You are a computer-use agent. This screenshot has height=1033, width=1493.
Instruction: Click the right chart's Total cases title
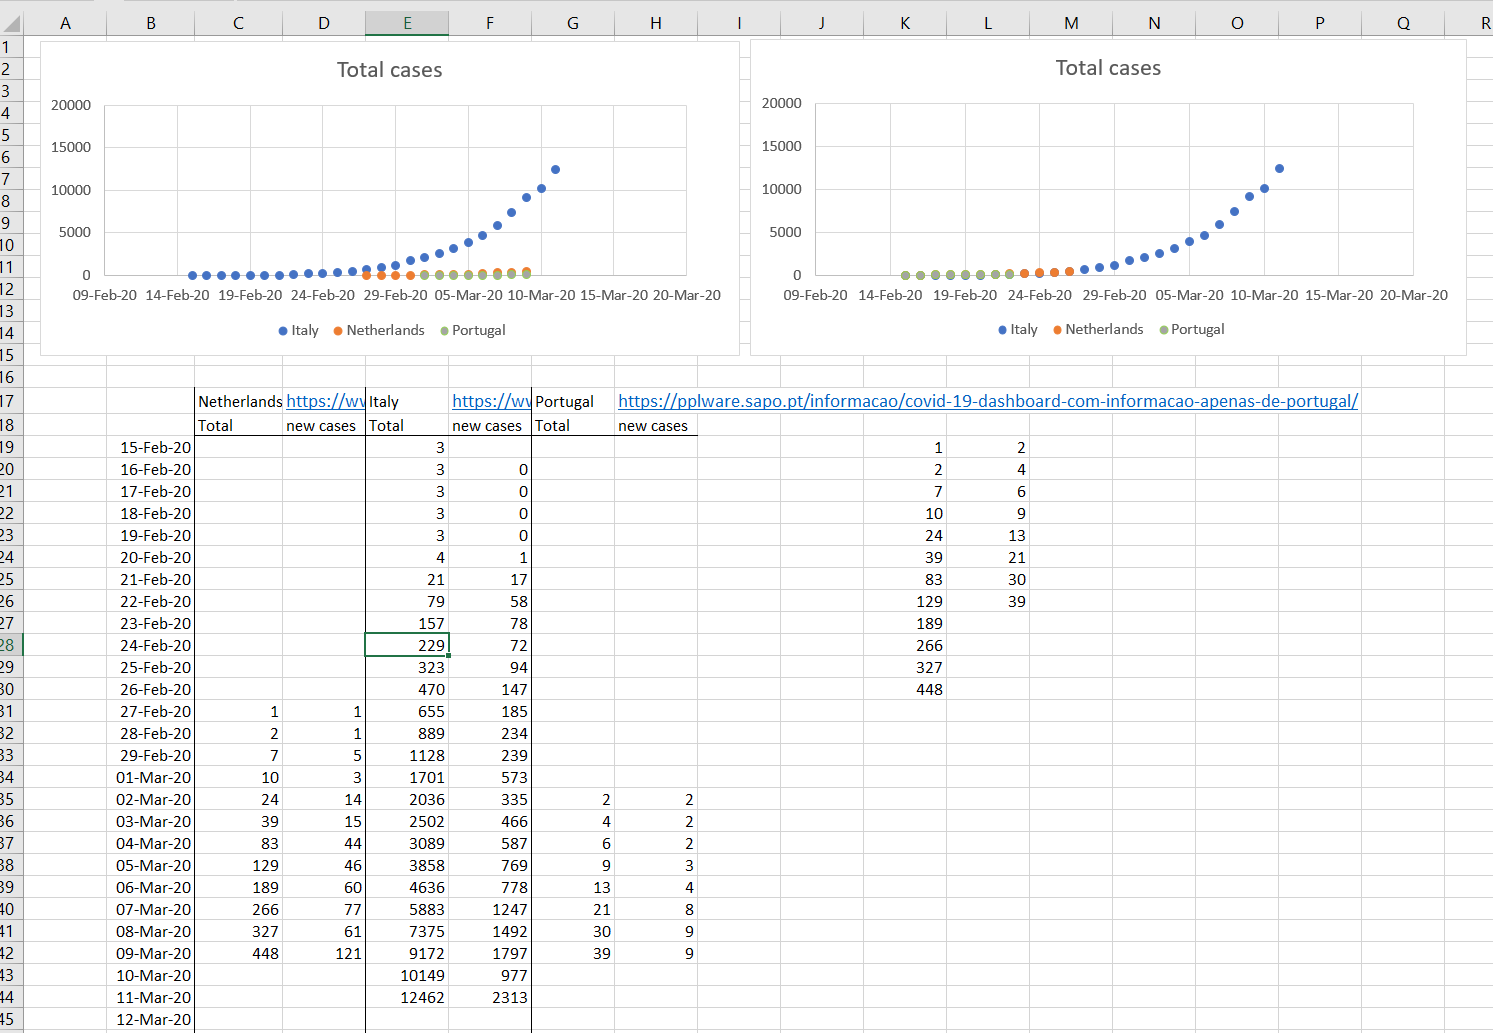(1108, 68)
